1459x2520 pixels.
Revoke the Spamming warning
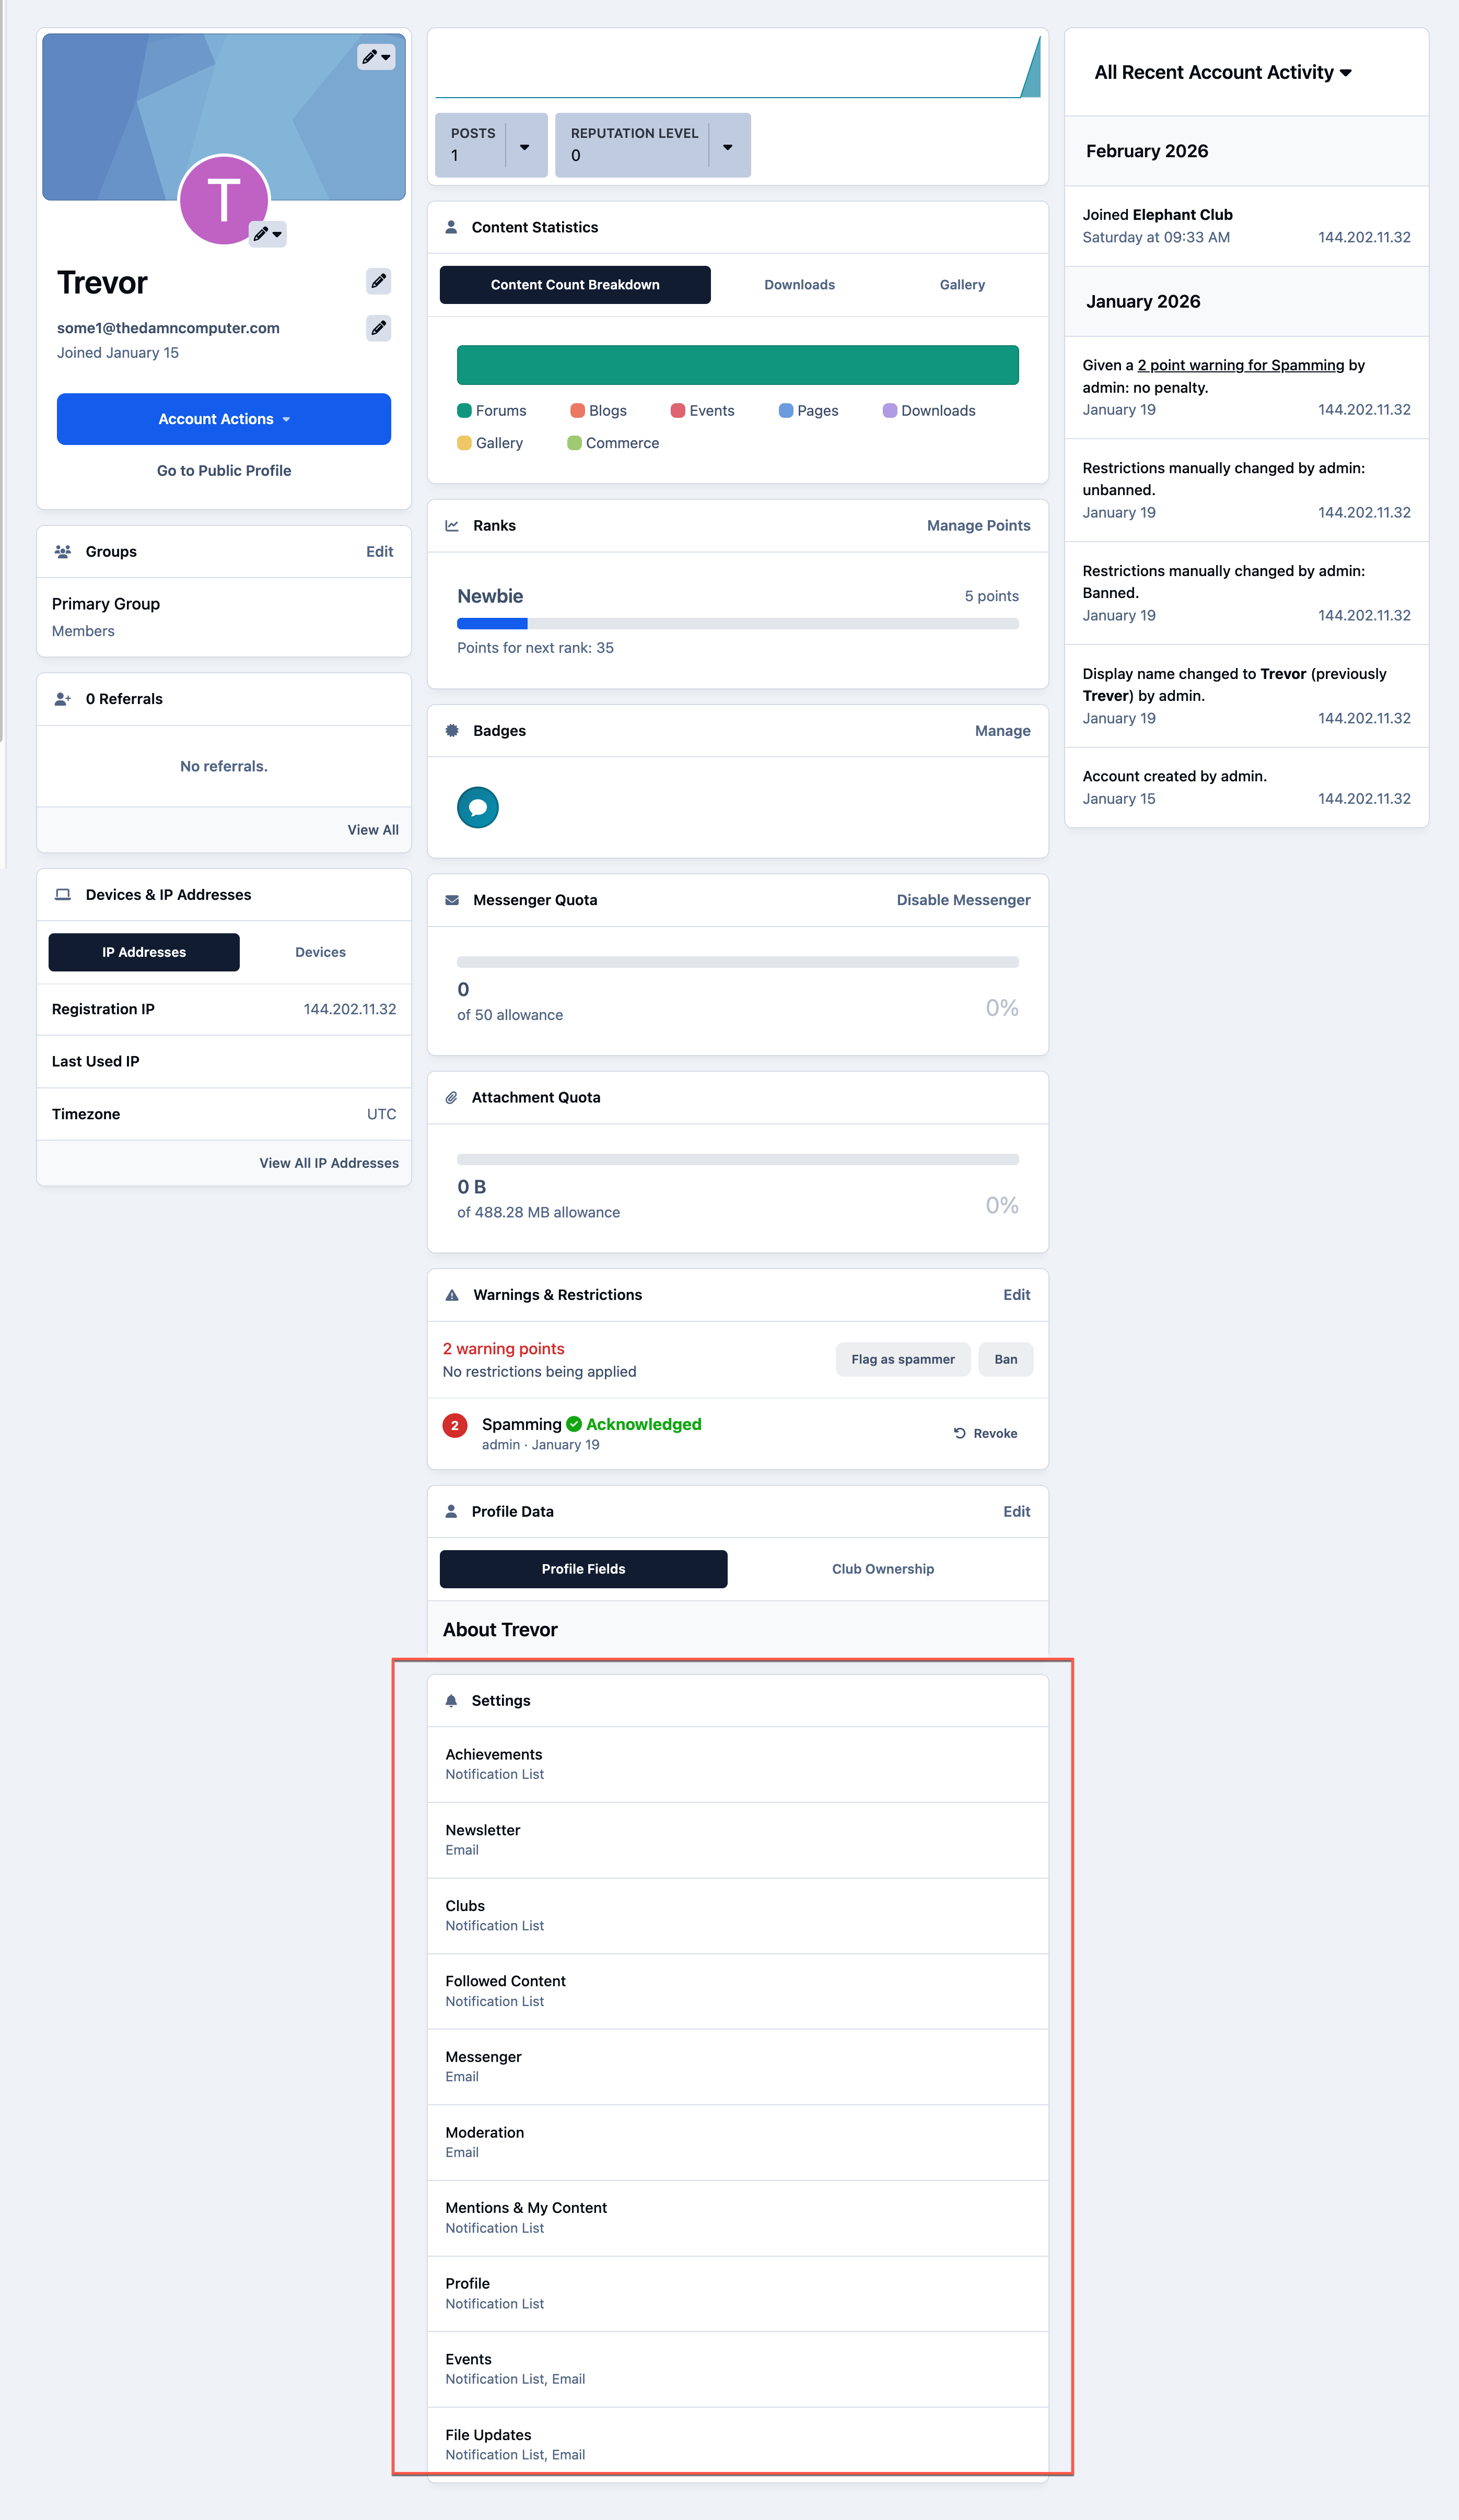(985, 1433)
